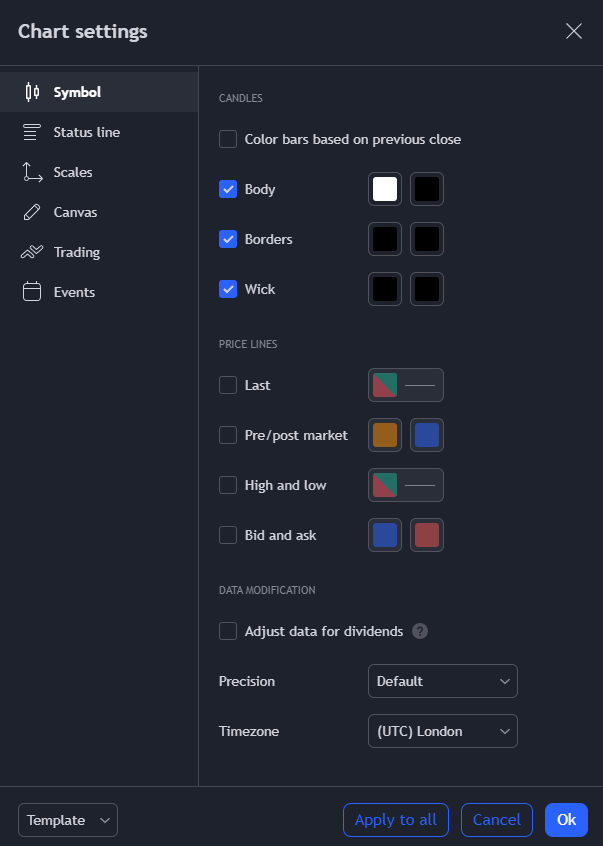
Task: Confirm settings with the Ok button
Action: (x=566, y=820)
